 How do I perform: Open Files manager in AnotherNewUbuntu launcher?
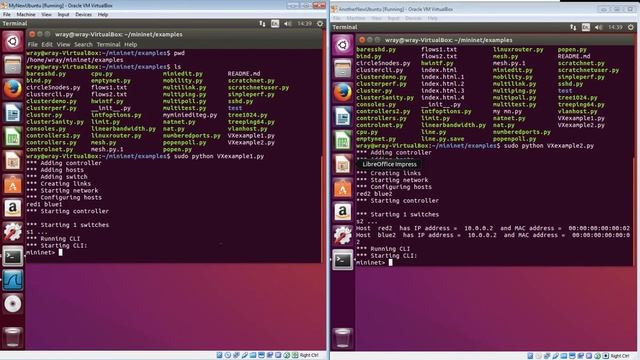click(x=343, y=69)
